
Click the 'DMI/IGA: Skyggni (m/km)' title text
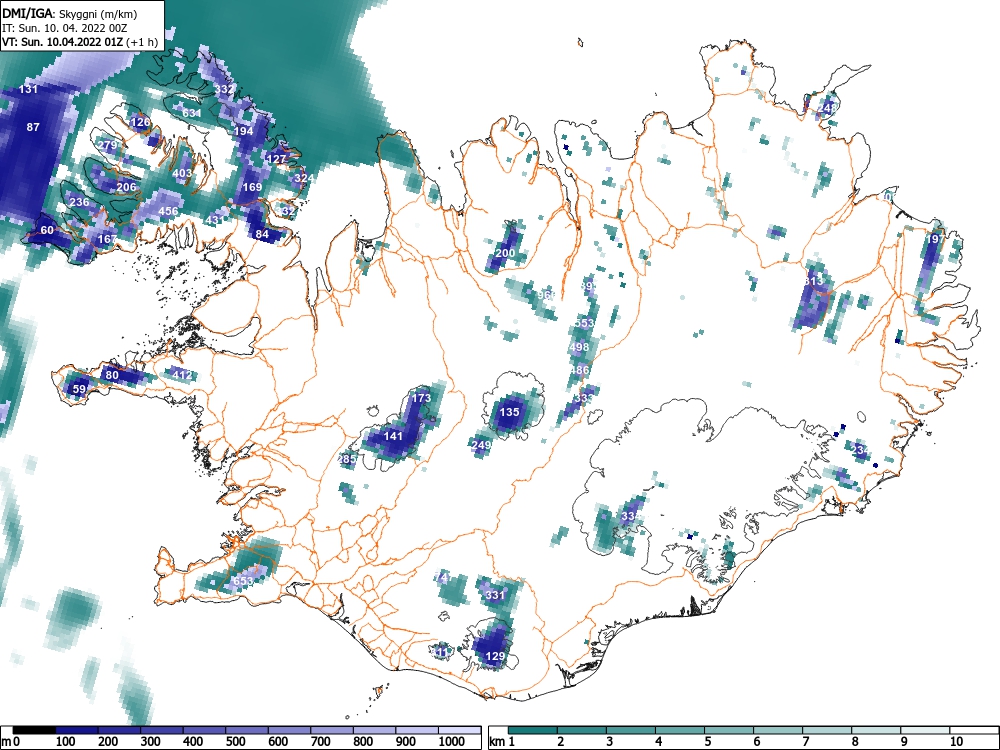click(70, 14)
